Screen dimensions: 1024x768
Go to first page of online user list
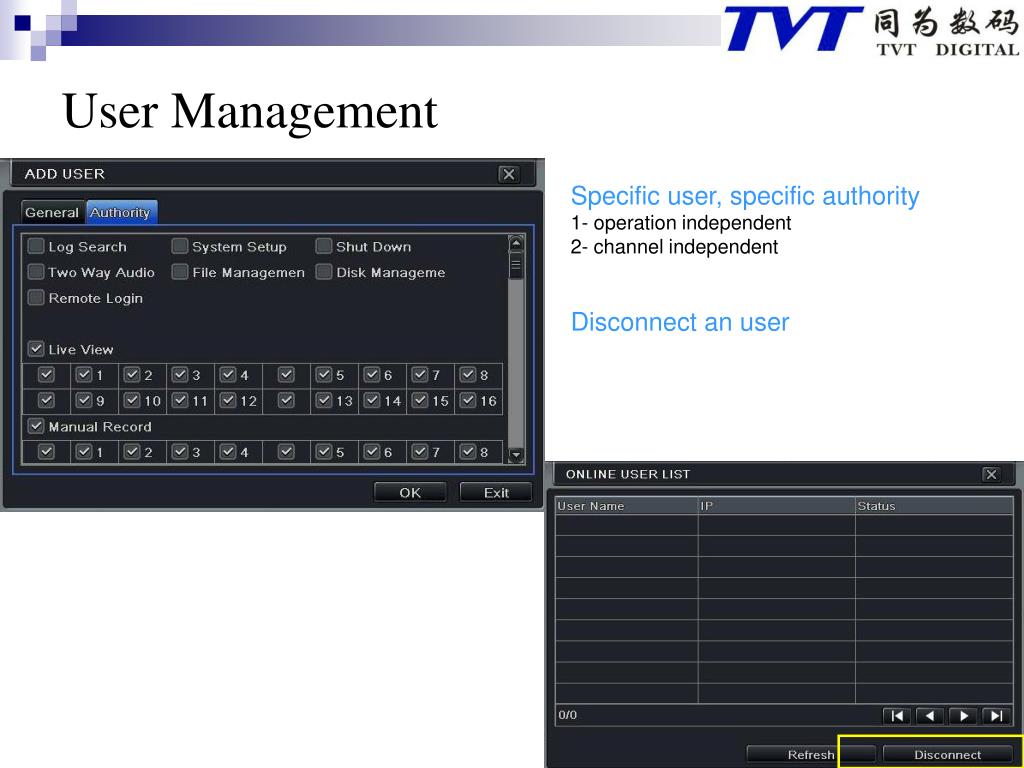pos(897,716)
